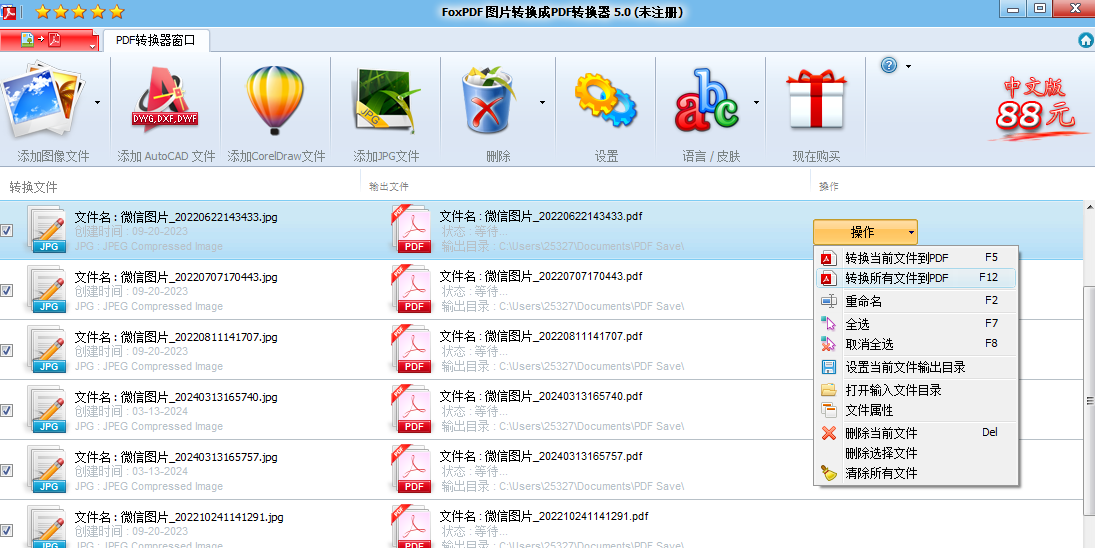Choose 打开输入文件目录 menu item
1095x548 pixels.
point(916,390)
